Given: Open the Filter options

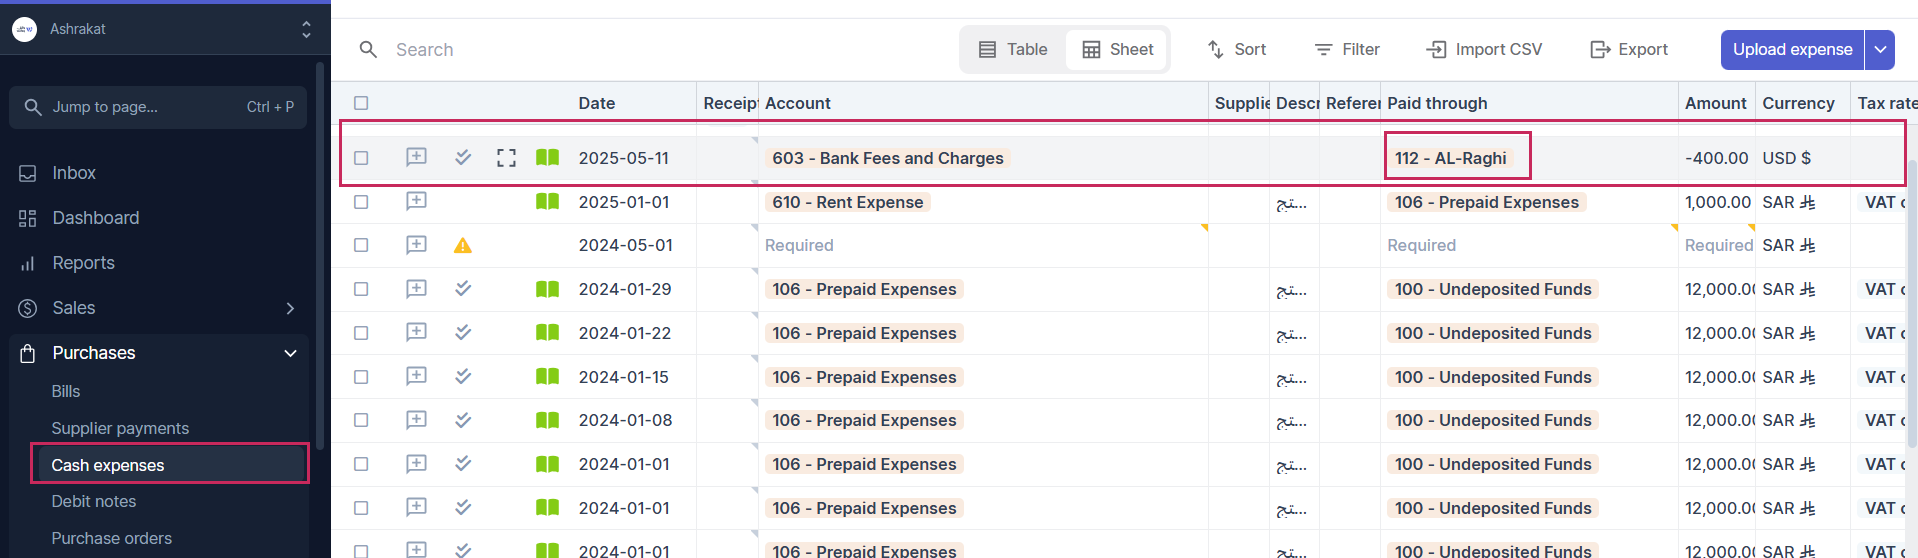Looking at the screenshot, I should 1346,49.
